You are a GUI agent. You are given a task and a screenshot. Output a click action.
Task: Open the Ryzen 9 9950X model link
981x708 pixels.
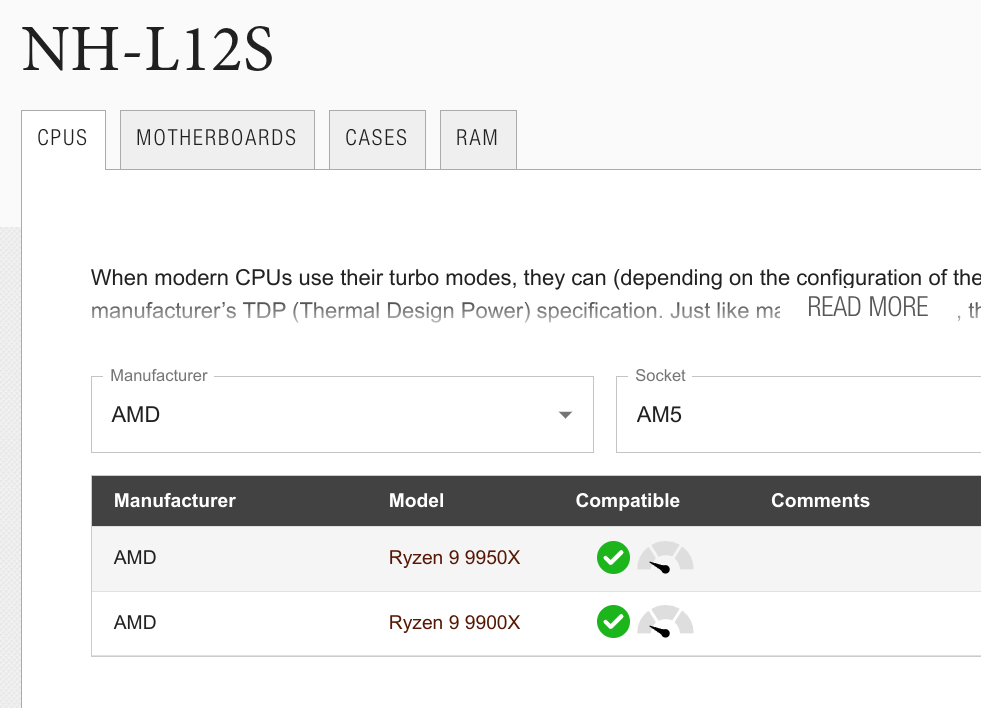[454, 558]
